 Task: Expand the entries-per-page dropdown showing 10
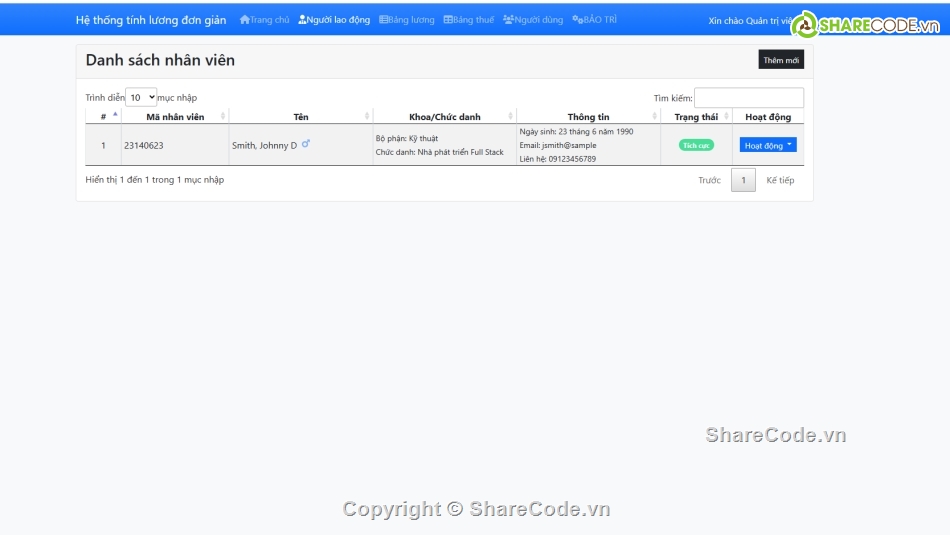pyautogui.click(x=141, y=97)
